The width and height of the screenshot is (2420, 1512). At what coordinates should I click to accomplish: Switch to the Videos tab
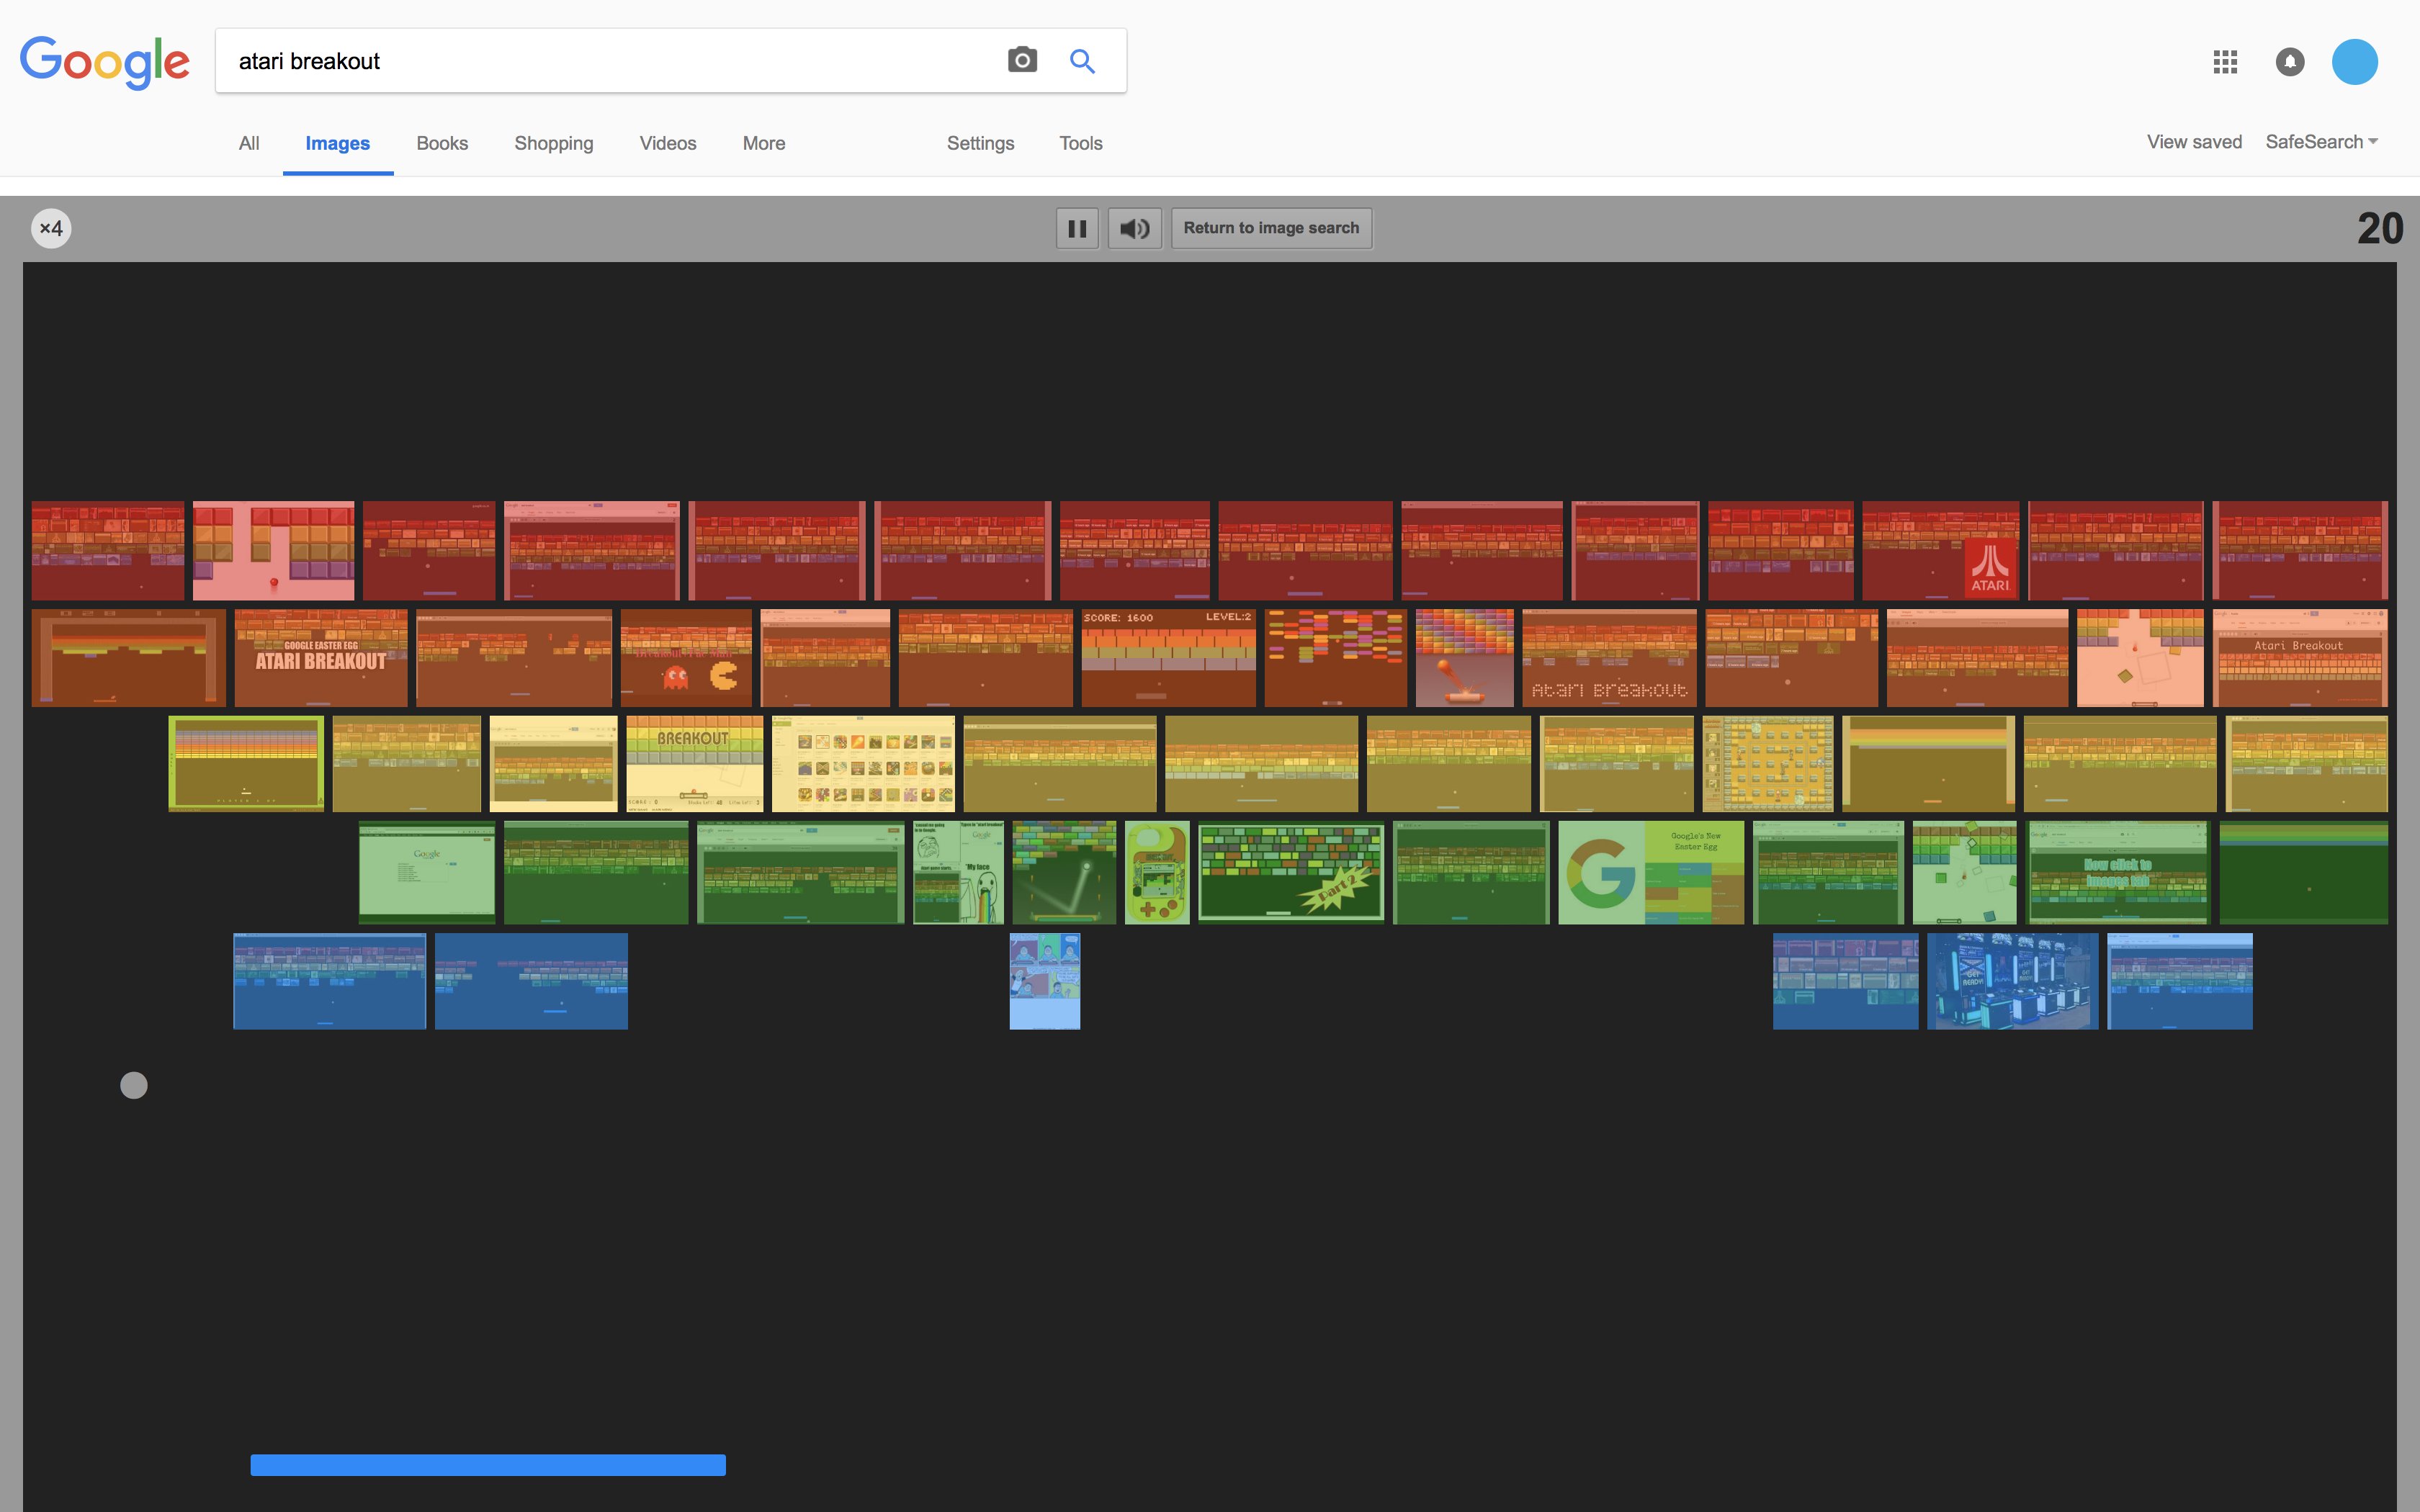click(x=667, y=143)
